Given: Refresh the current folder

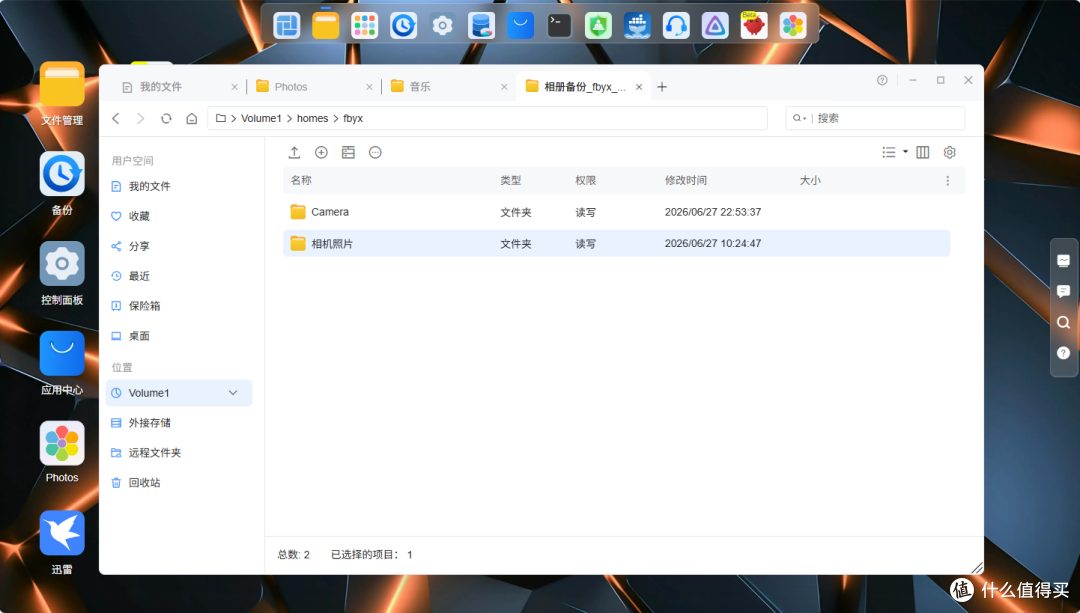Looking at the screenshot, I should pyautogui.click(x=166, y=118).
